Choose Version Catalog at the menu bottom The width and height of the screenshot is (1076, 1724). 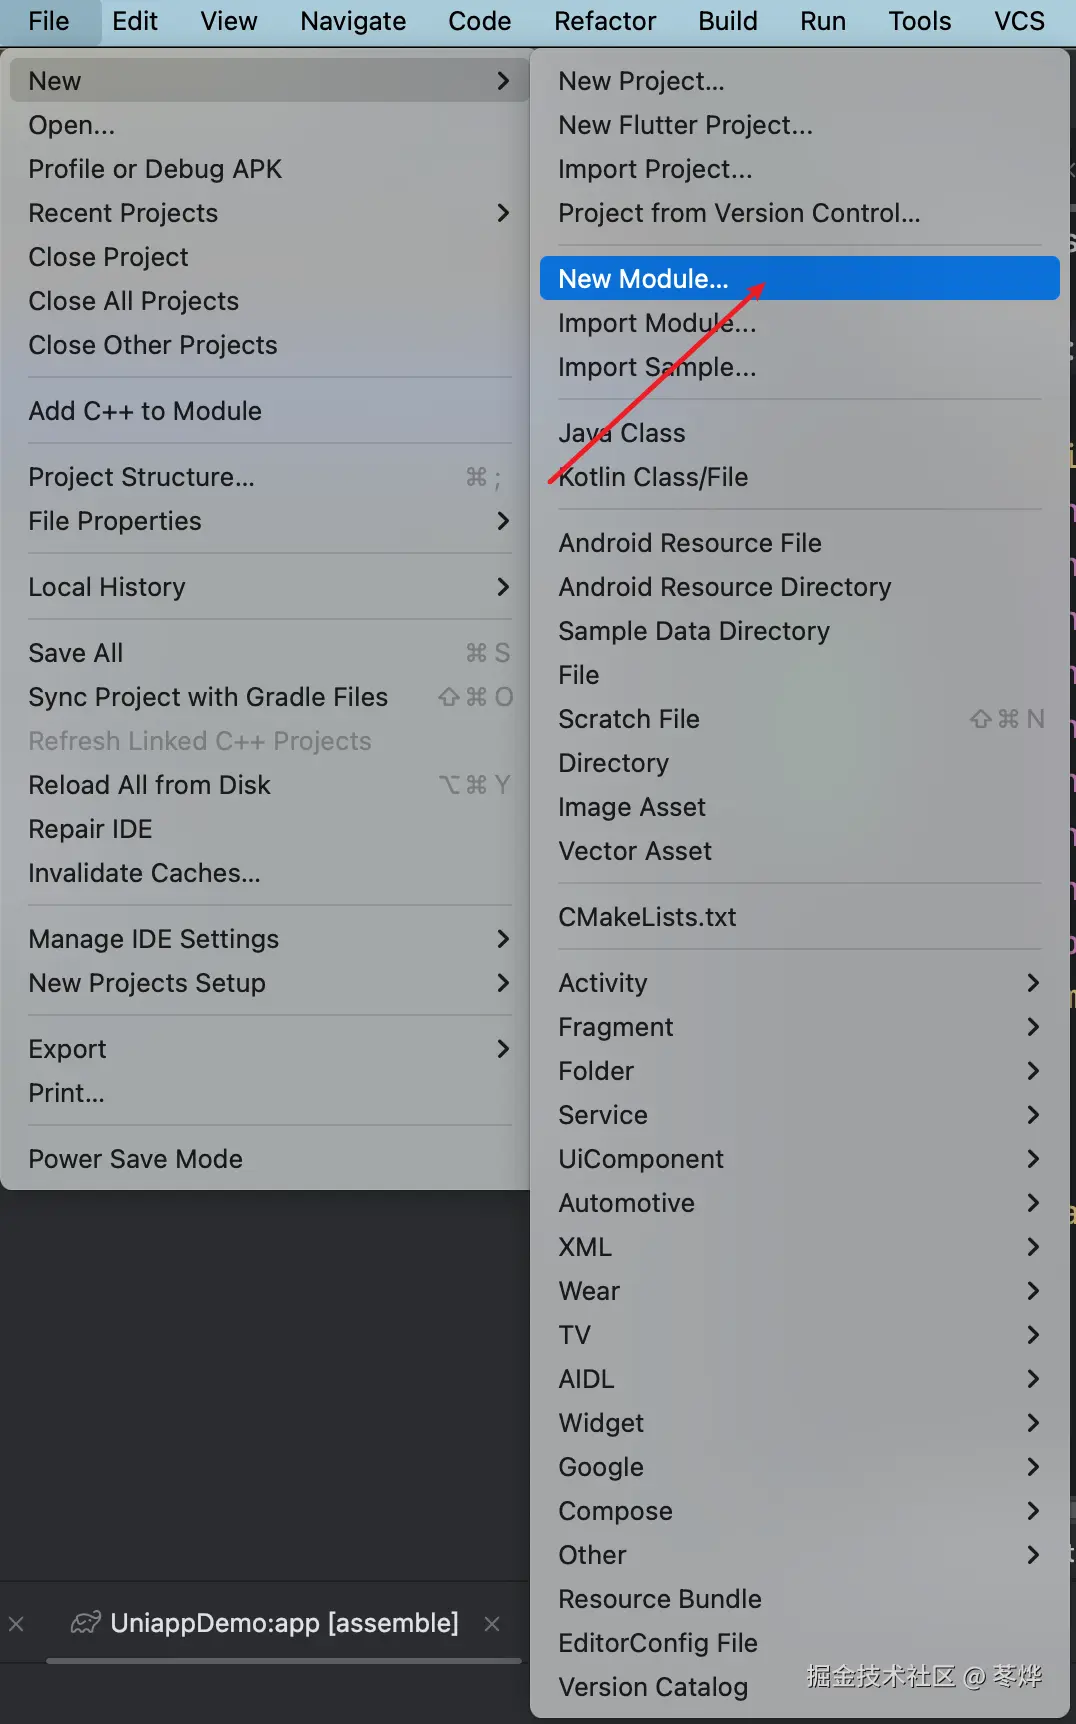pyautogui.click(x=654, y=1687)
